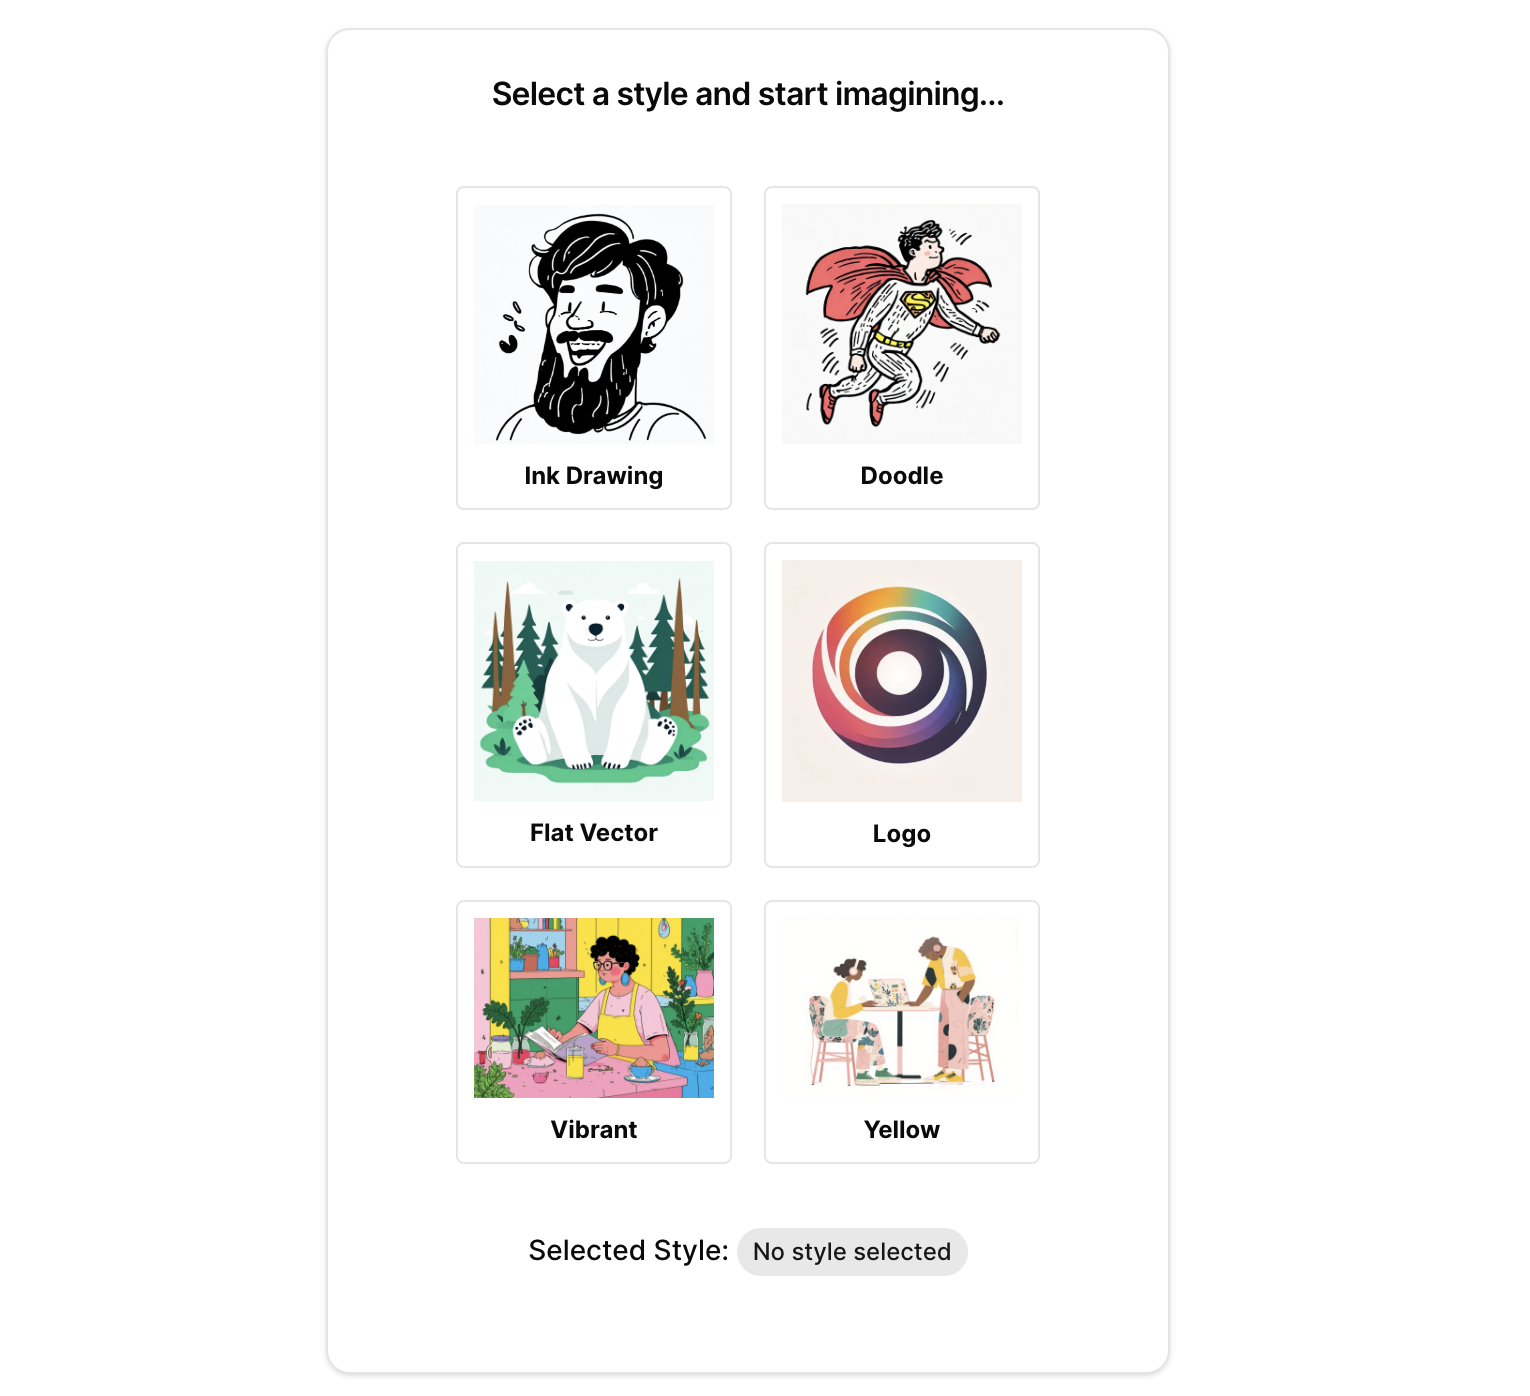The width and height of the screenshot is (1530, 1396).
Task: Click the No style selected badge
Action: click(x=852, y=1252)
